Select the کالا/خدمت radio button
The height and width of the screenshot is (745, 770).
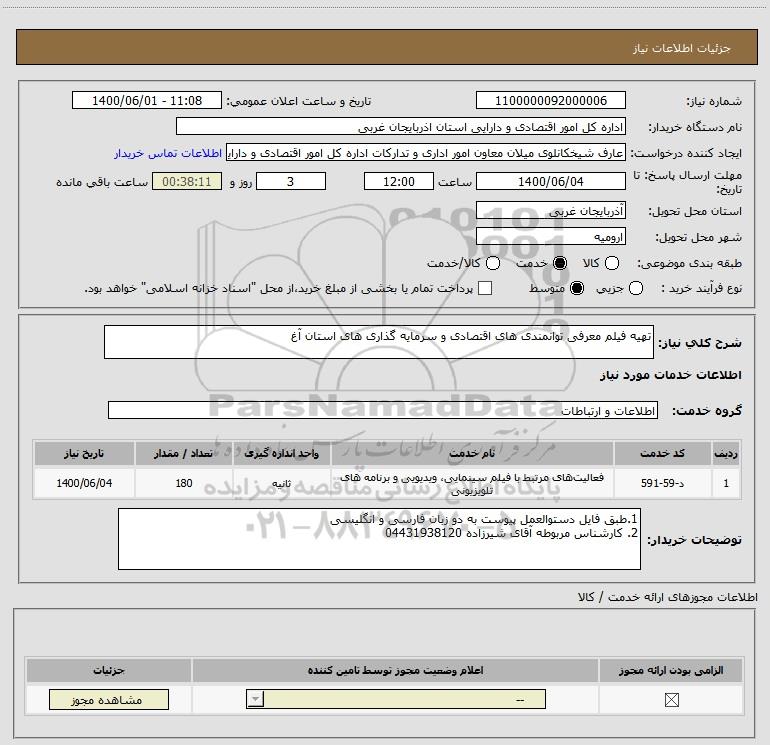point(493,263)
